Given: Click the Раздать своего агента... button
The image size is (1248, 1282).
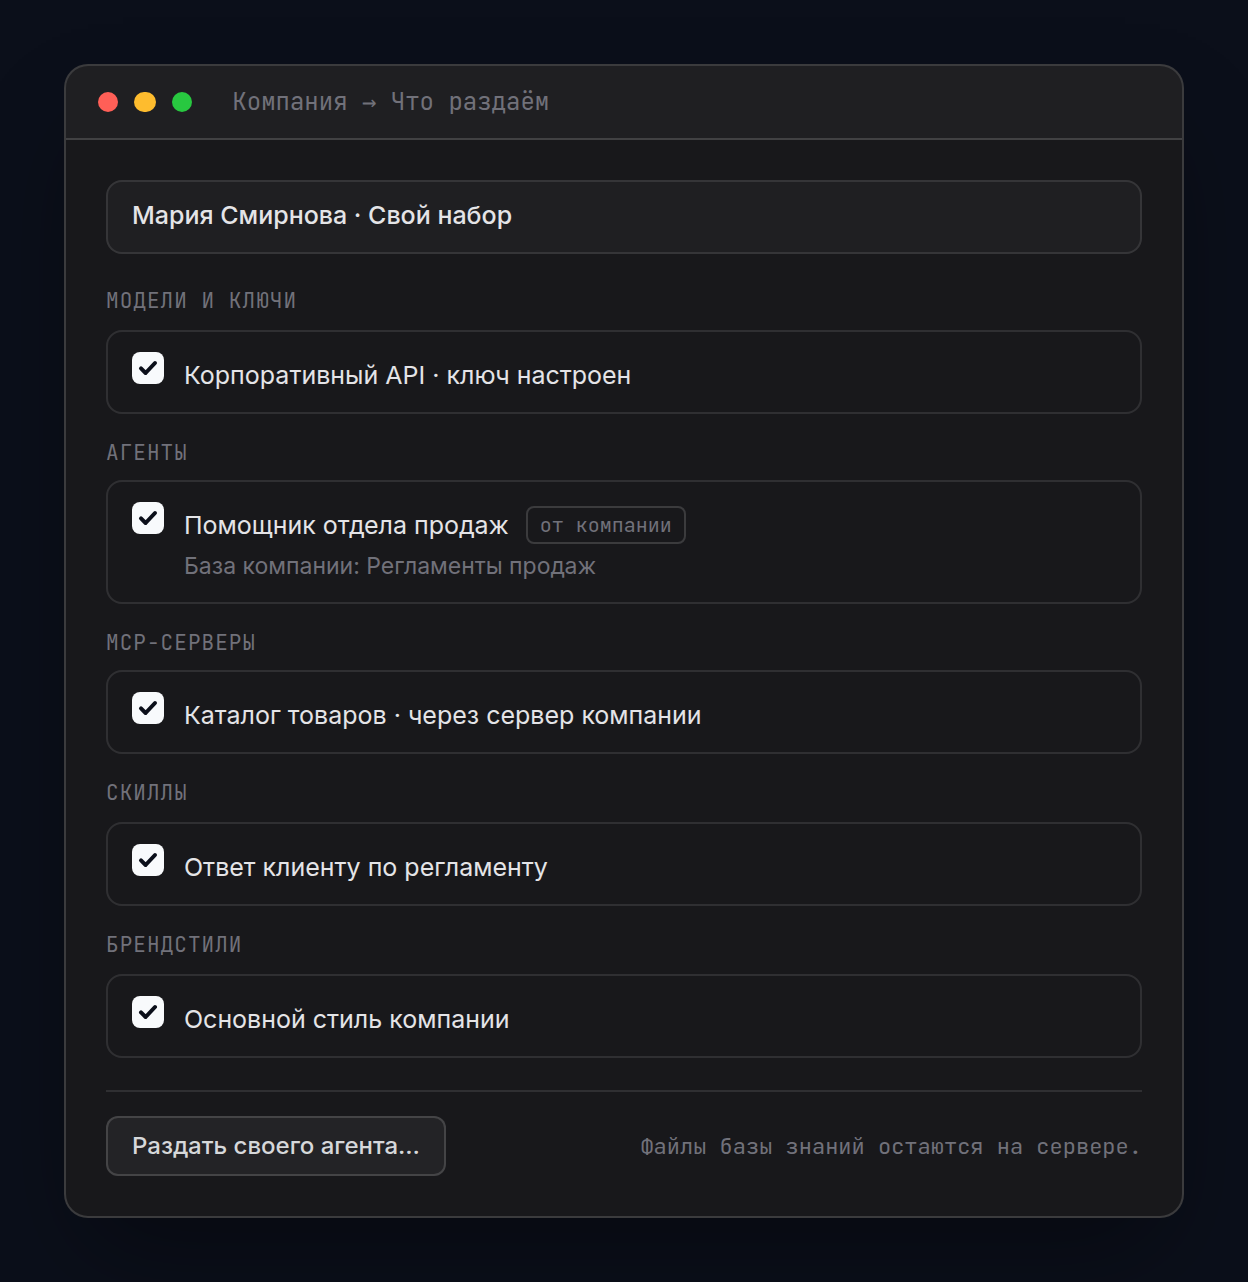Looking at the screenshot, I should coord(276,1146).
